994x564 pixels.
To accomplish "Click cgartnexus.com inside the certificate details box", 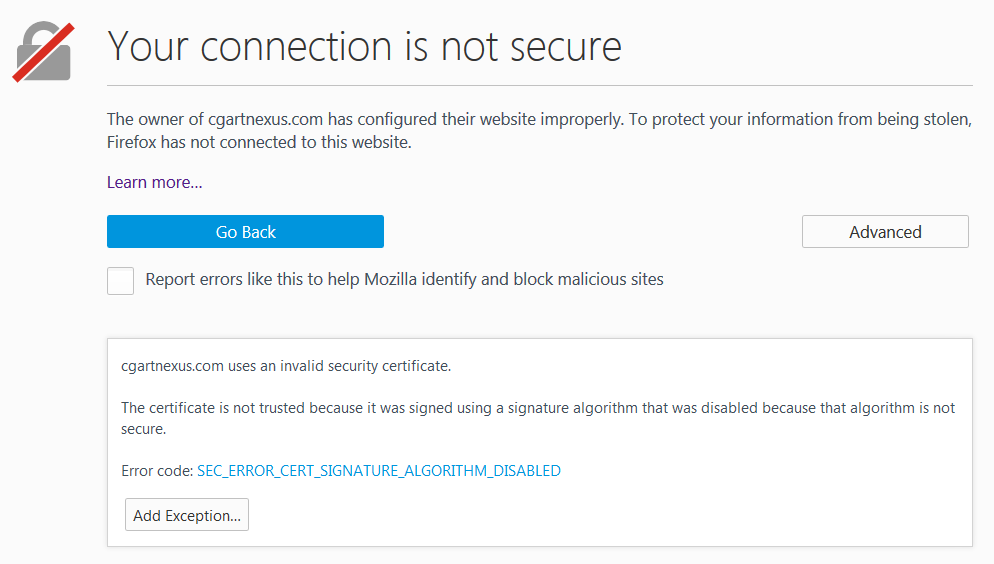I will pyautogui.click(x=172, y=366).
